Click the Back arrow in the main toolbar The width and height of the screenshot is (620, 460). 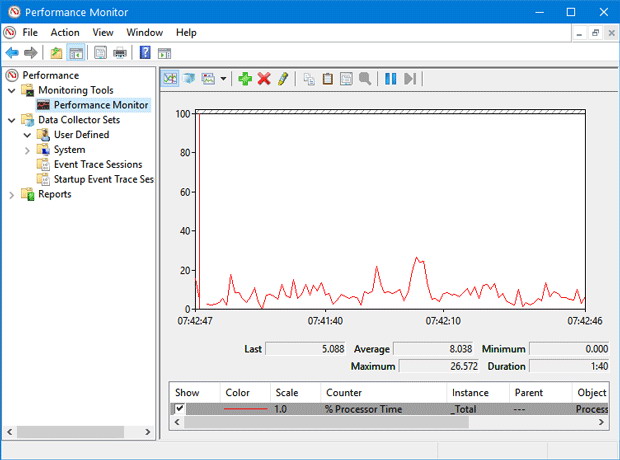click(x=12, y=53)
